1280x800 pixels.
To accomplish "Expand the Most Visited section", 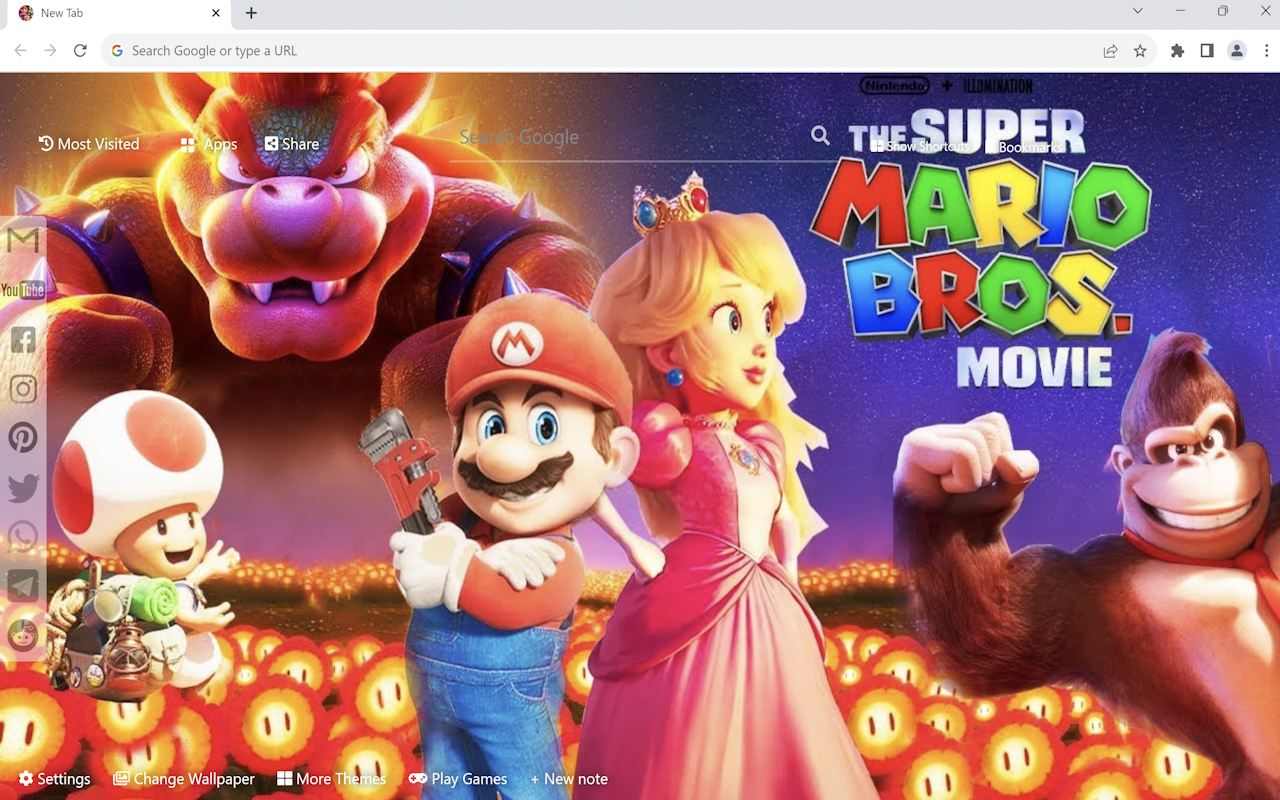I will click(x=88, y=144).
